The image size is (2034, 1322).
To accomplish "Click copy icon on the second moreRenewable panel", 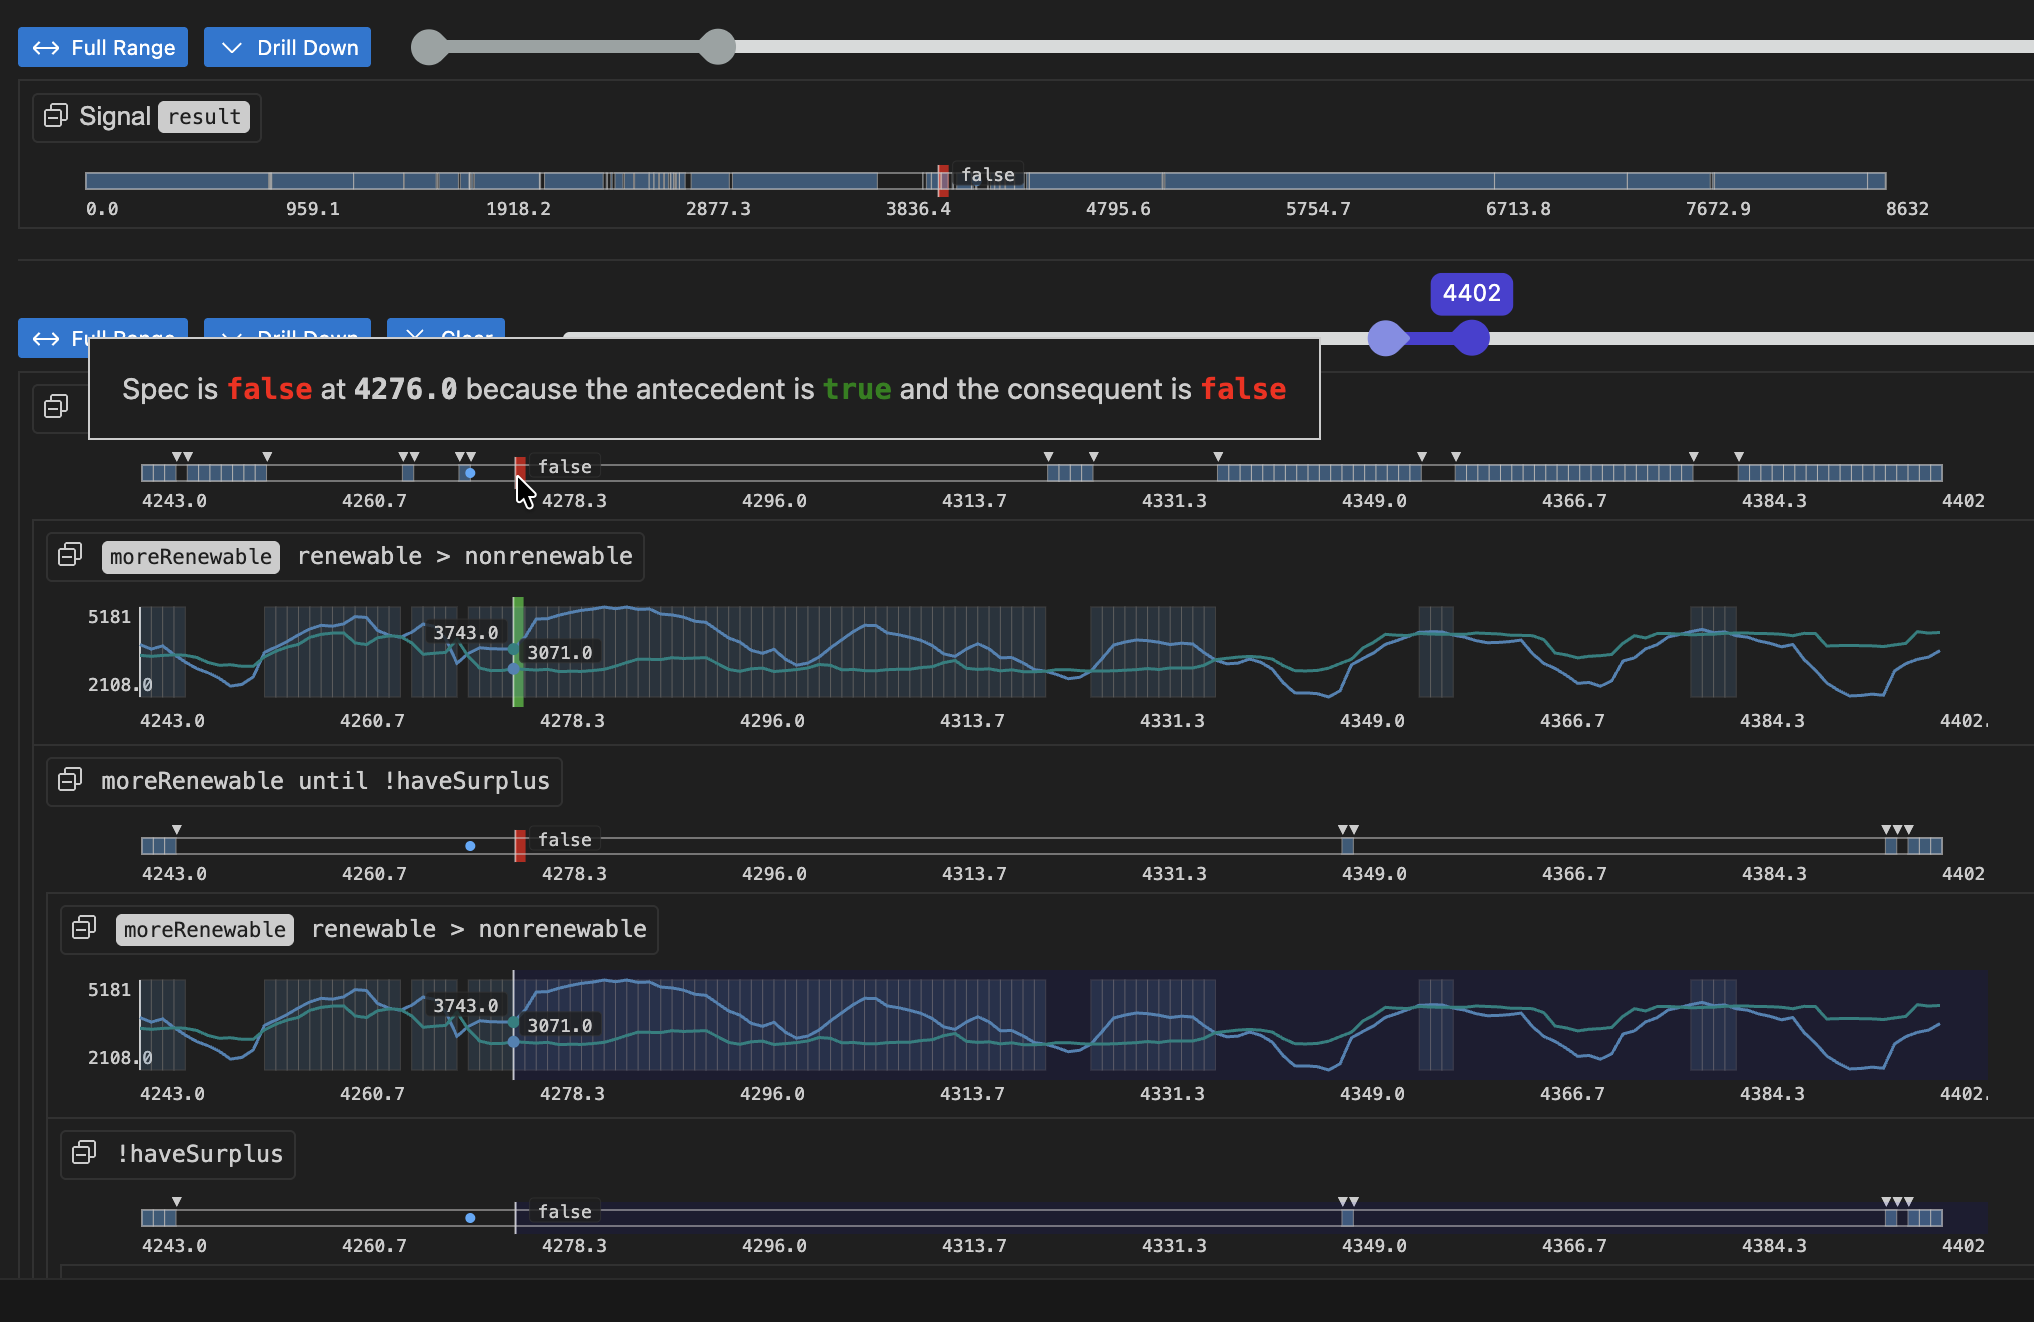I will point(85,927).
